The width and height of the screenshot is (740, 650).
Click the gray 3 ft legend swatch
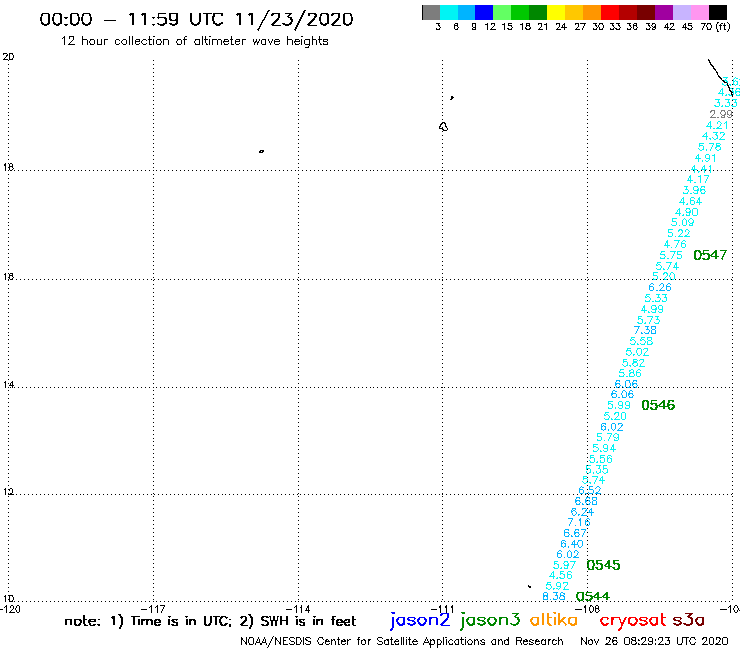click(431, 12)
